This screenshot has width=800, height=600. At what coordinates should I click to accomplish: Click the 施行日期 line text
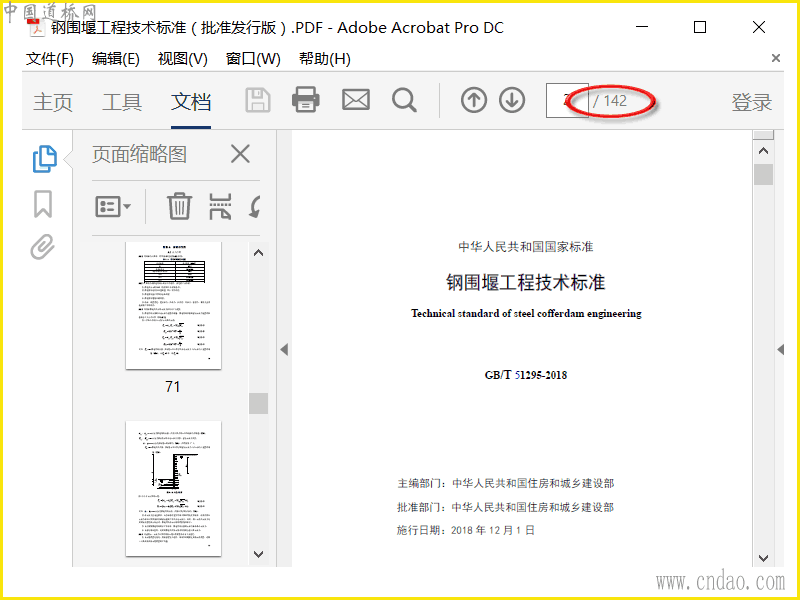(465, 530)
